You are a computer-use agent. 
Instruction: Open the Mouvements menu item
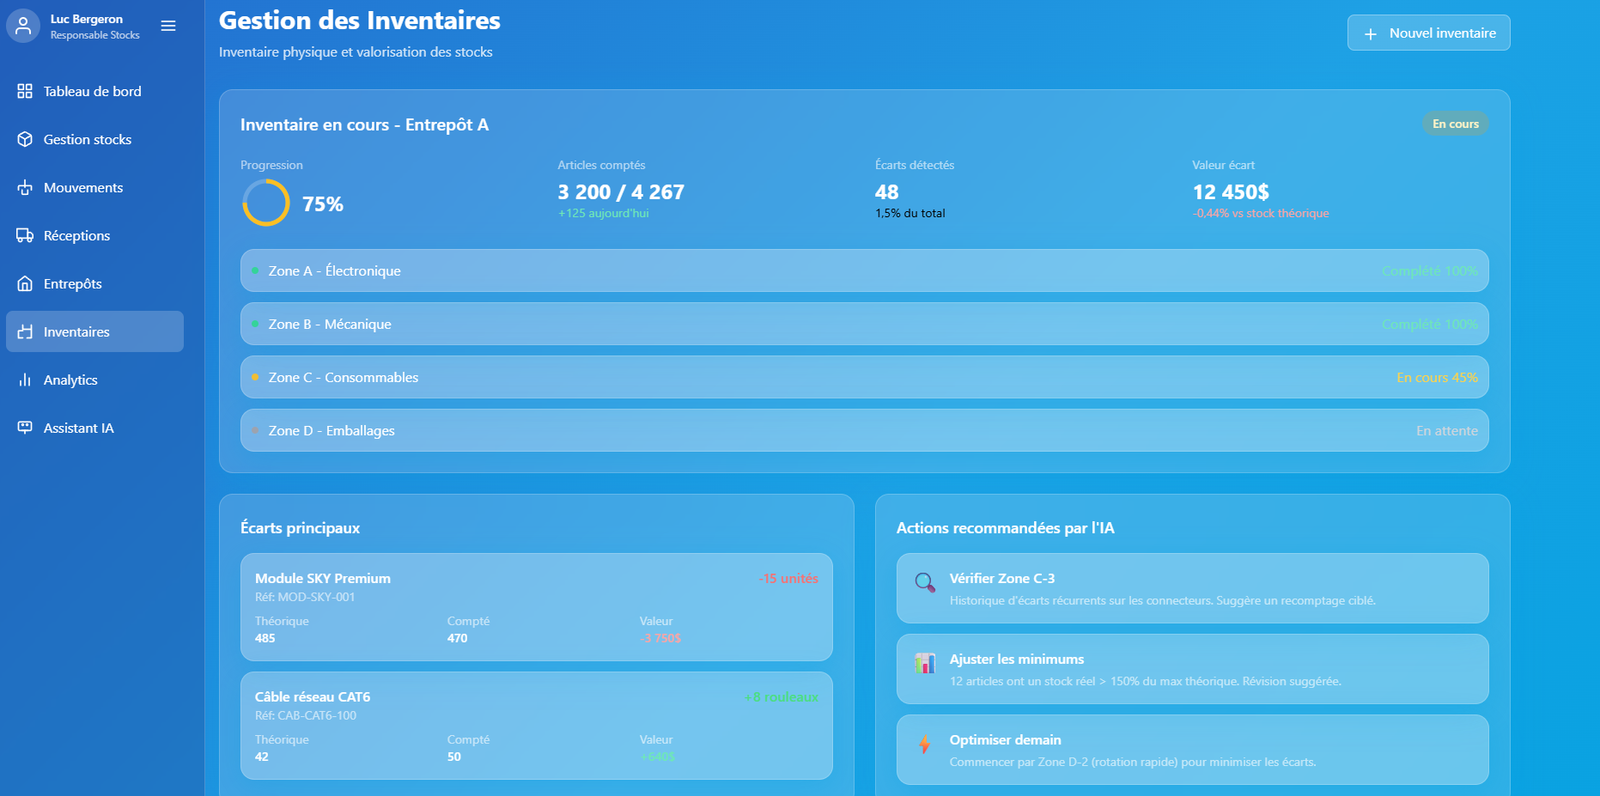click(x=83, y=188)
